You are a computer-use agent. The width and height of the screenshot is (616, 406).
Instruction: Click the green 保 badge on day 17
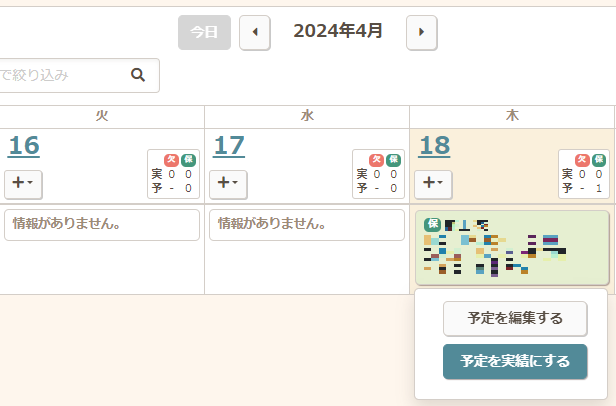(x=393, y=160)
